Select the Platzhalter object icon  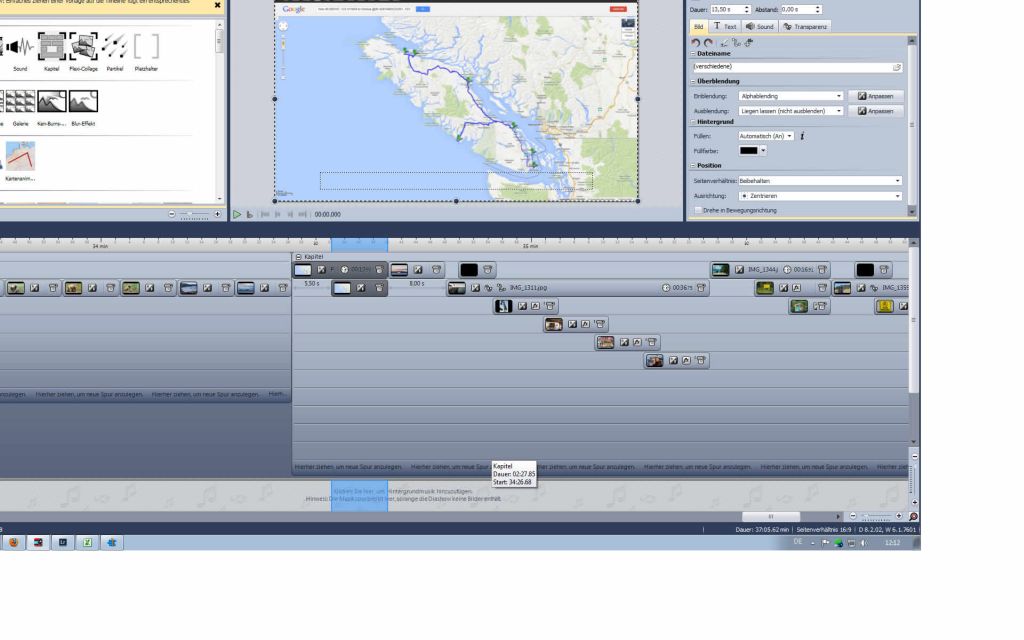point(146,47)
